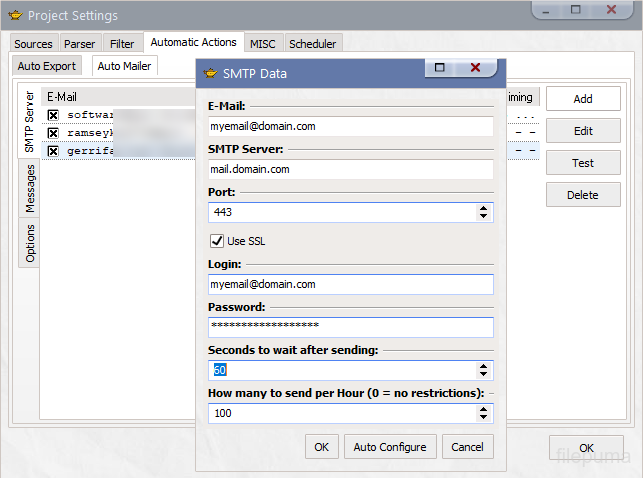
Task: Open the Auto Export tab
Action: (47, 66)
